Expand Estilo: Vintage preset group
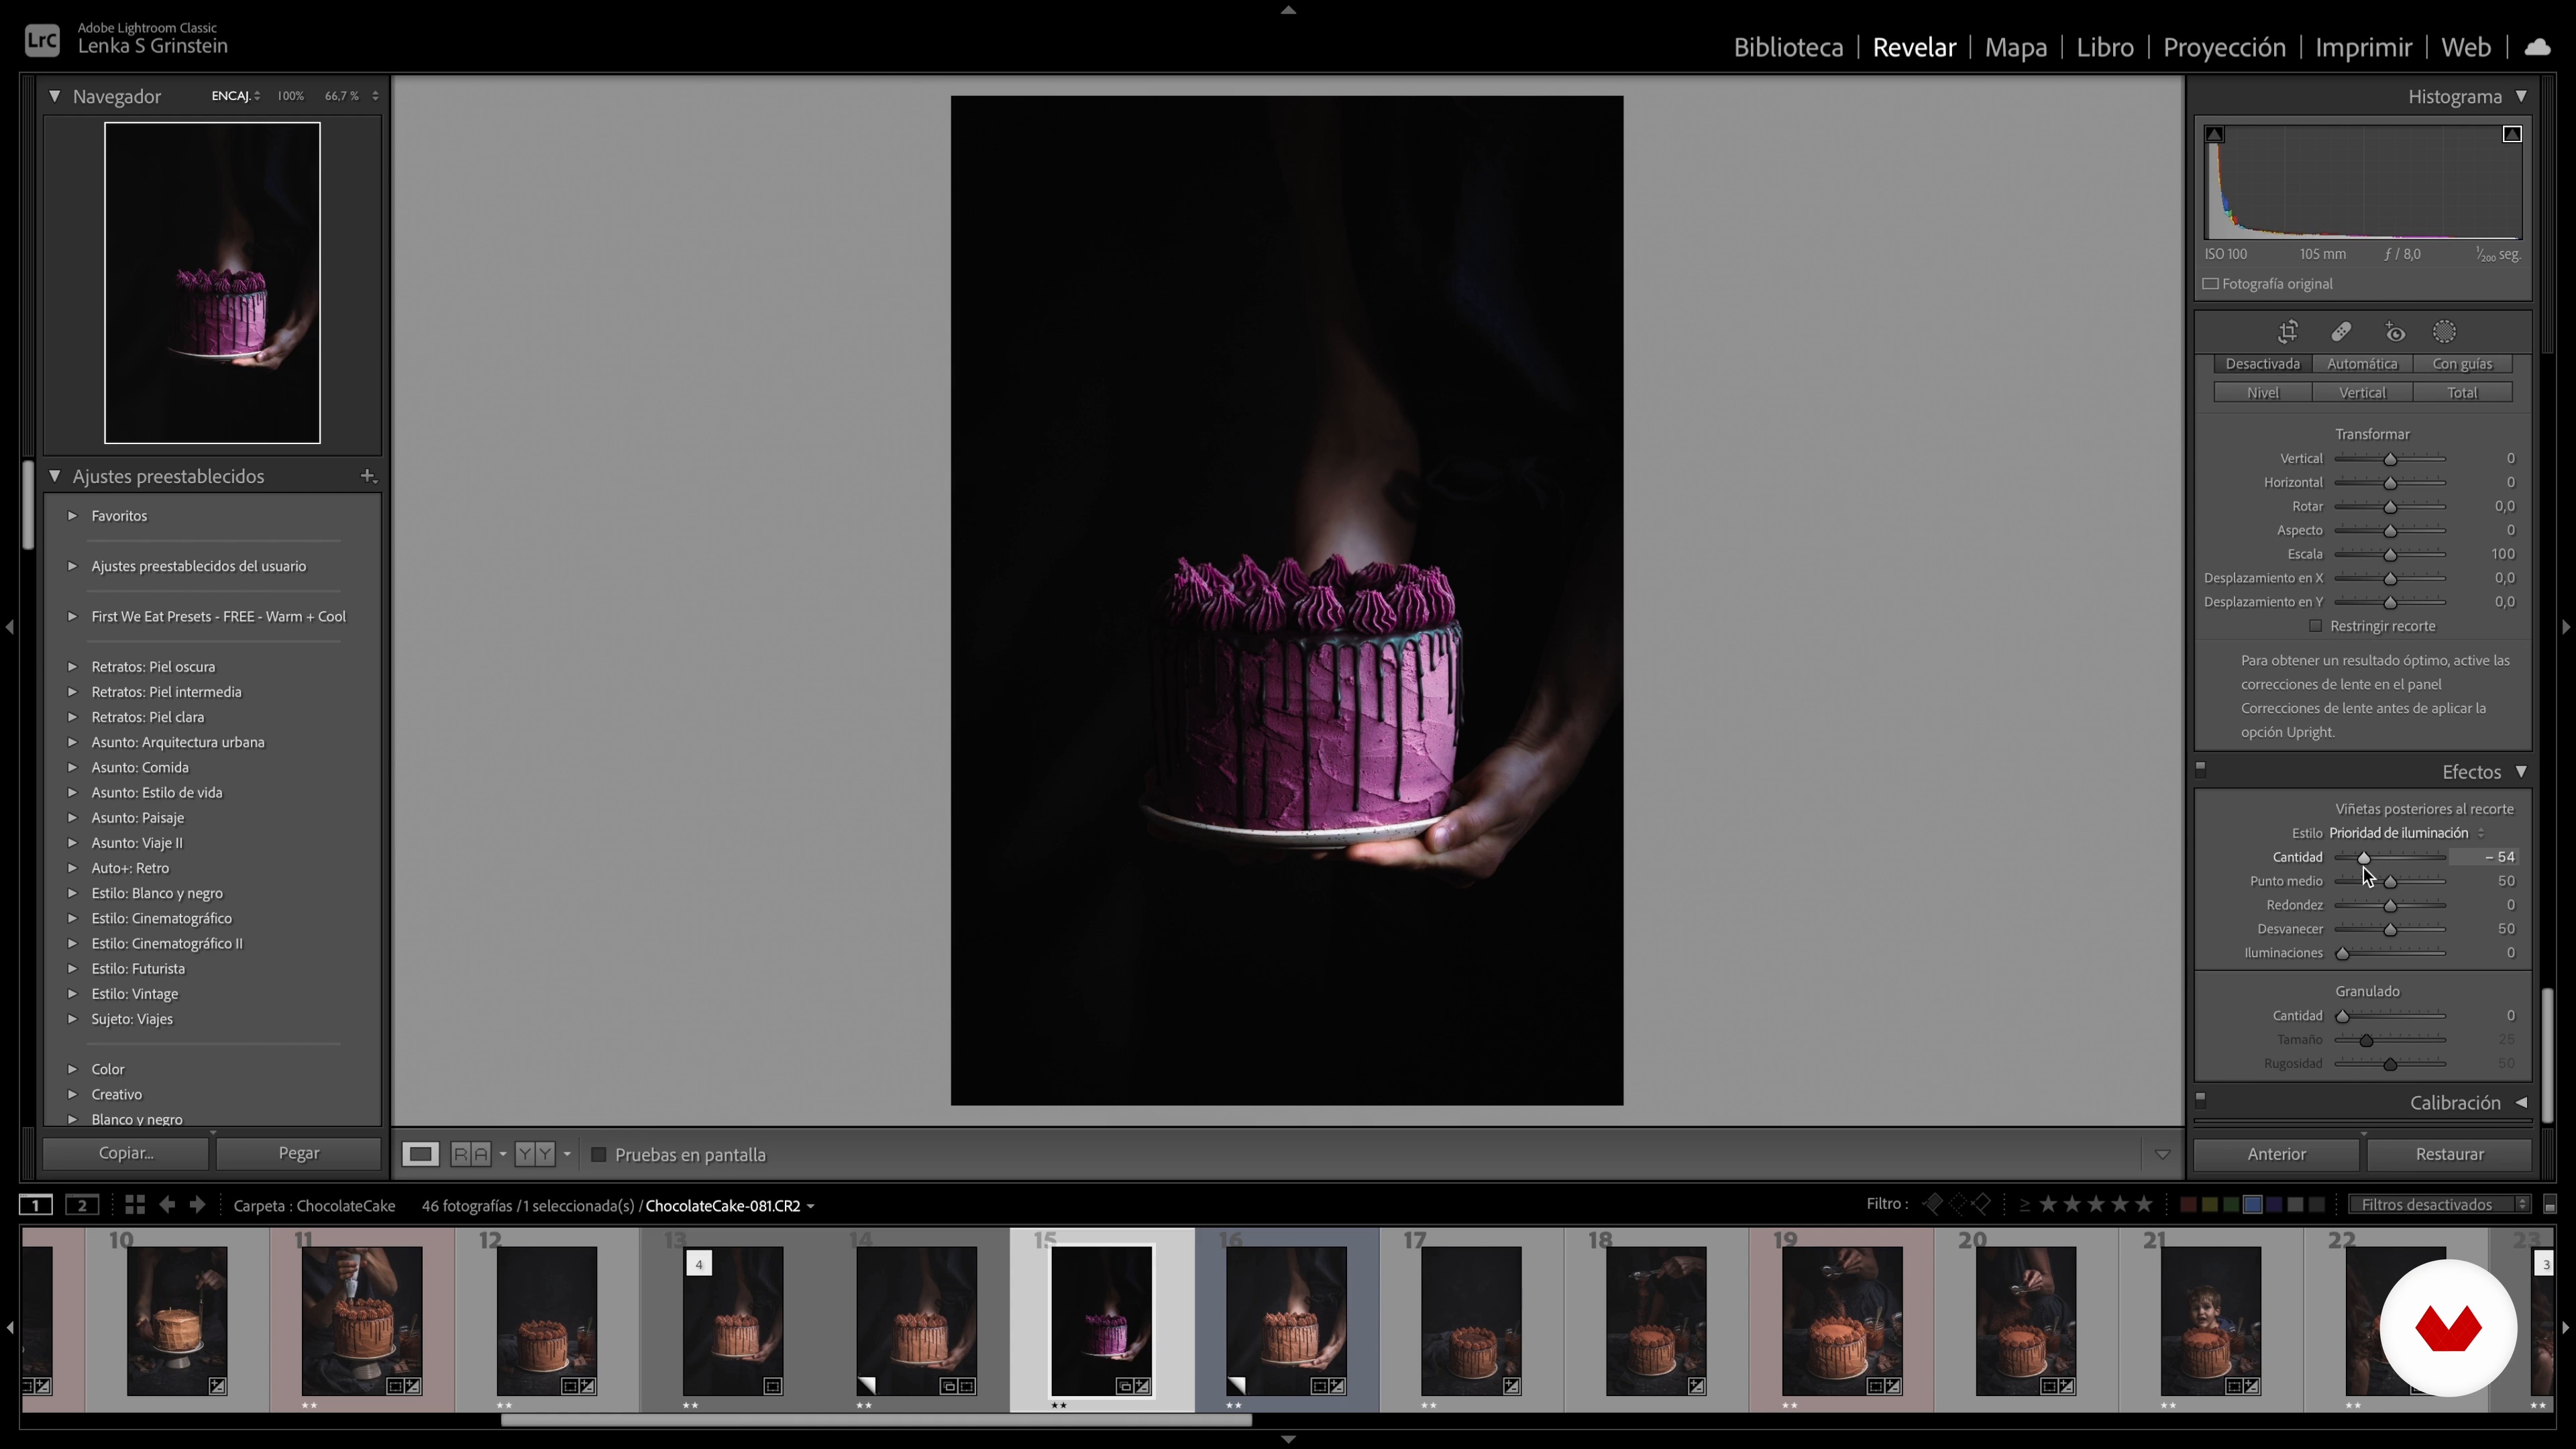 pos(72,994)
